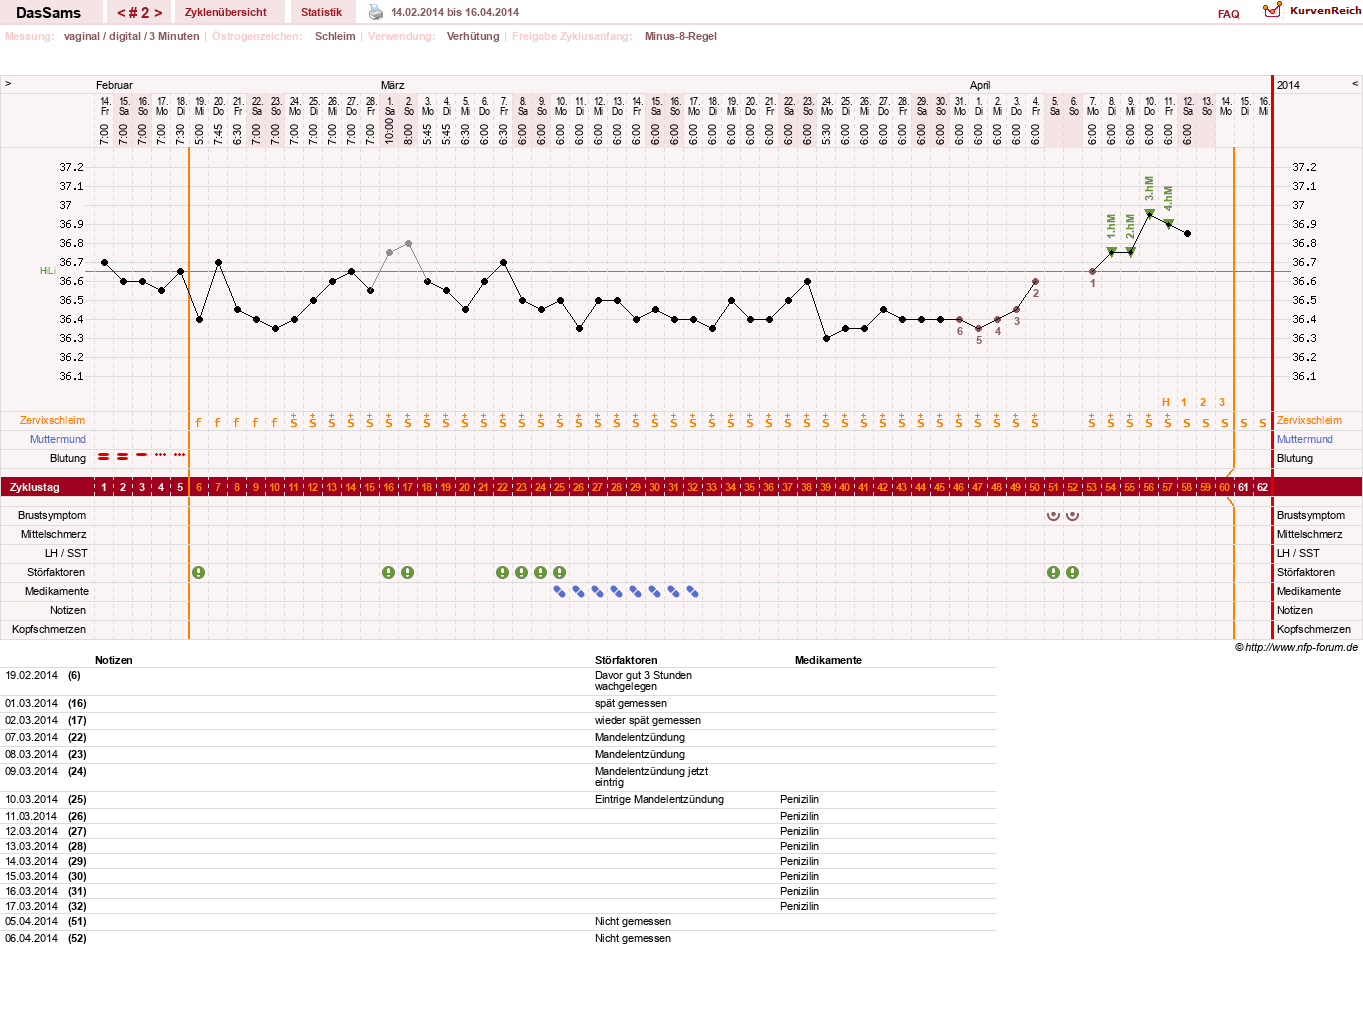Click the date range 14.02.2014 bis 16.04.2014
1363x1027 pixels.
coord(455,12)
